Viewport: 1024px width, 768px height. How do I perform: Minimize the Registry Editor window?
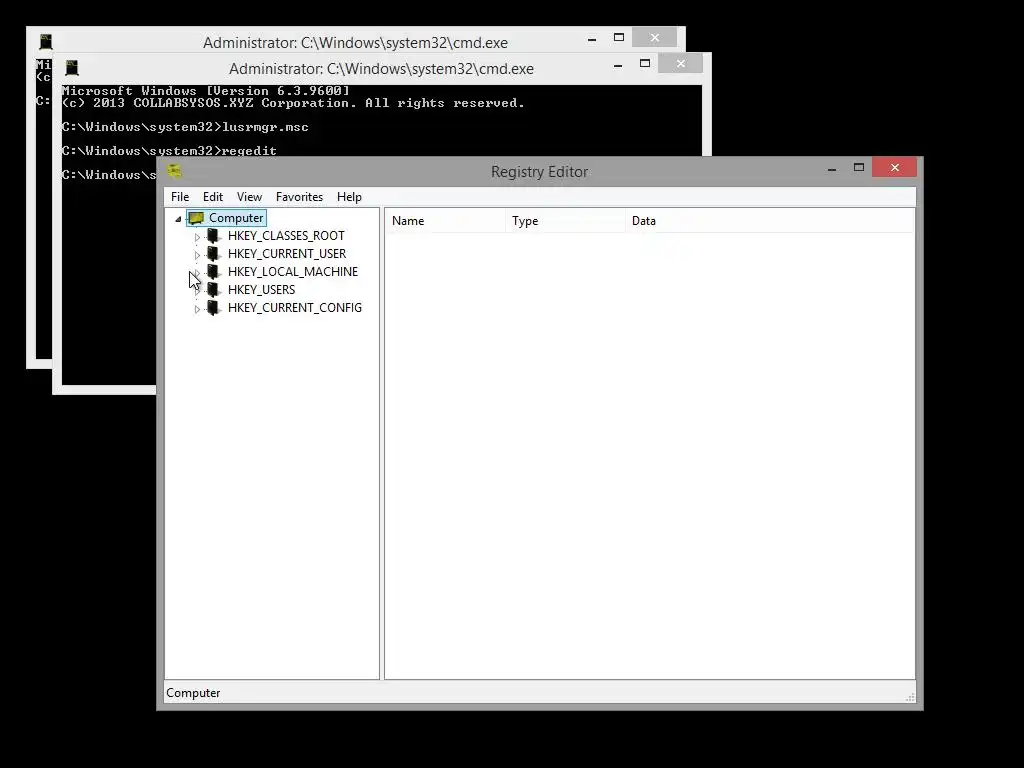pyautogui.click(x=831, y=168)
